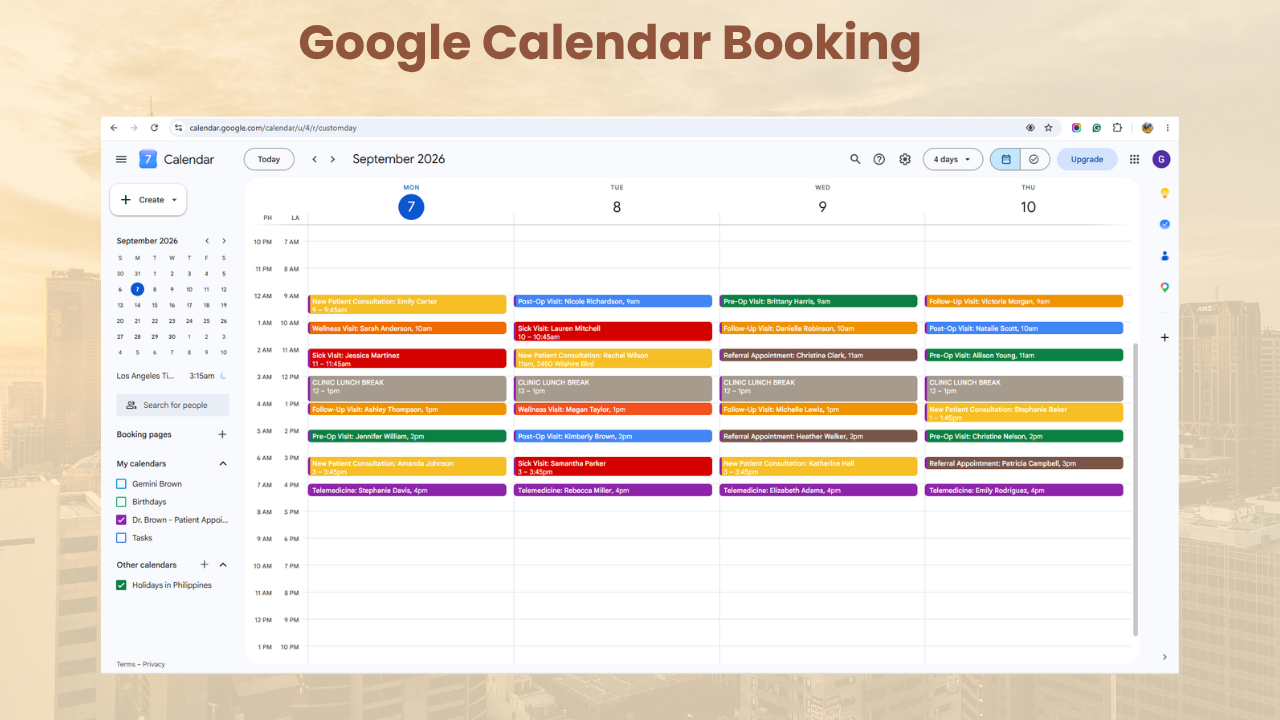Reload the page in the browser
1280x720 pixels.
(x=154, y=128)
